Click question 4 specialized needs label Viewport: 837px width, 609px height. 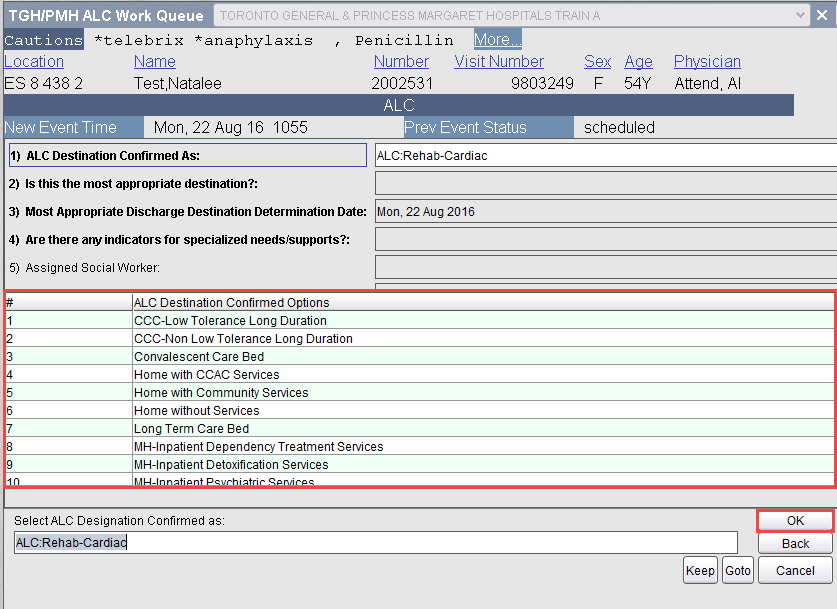click(179, 240)
